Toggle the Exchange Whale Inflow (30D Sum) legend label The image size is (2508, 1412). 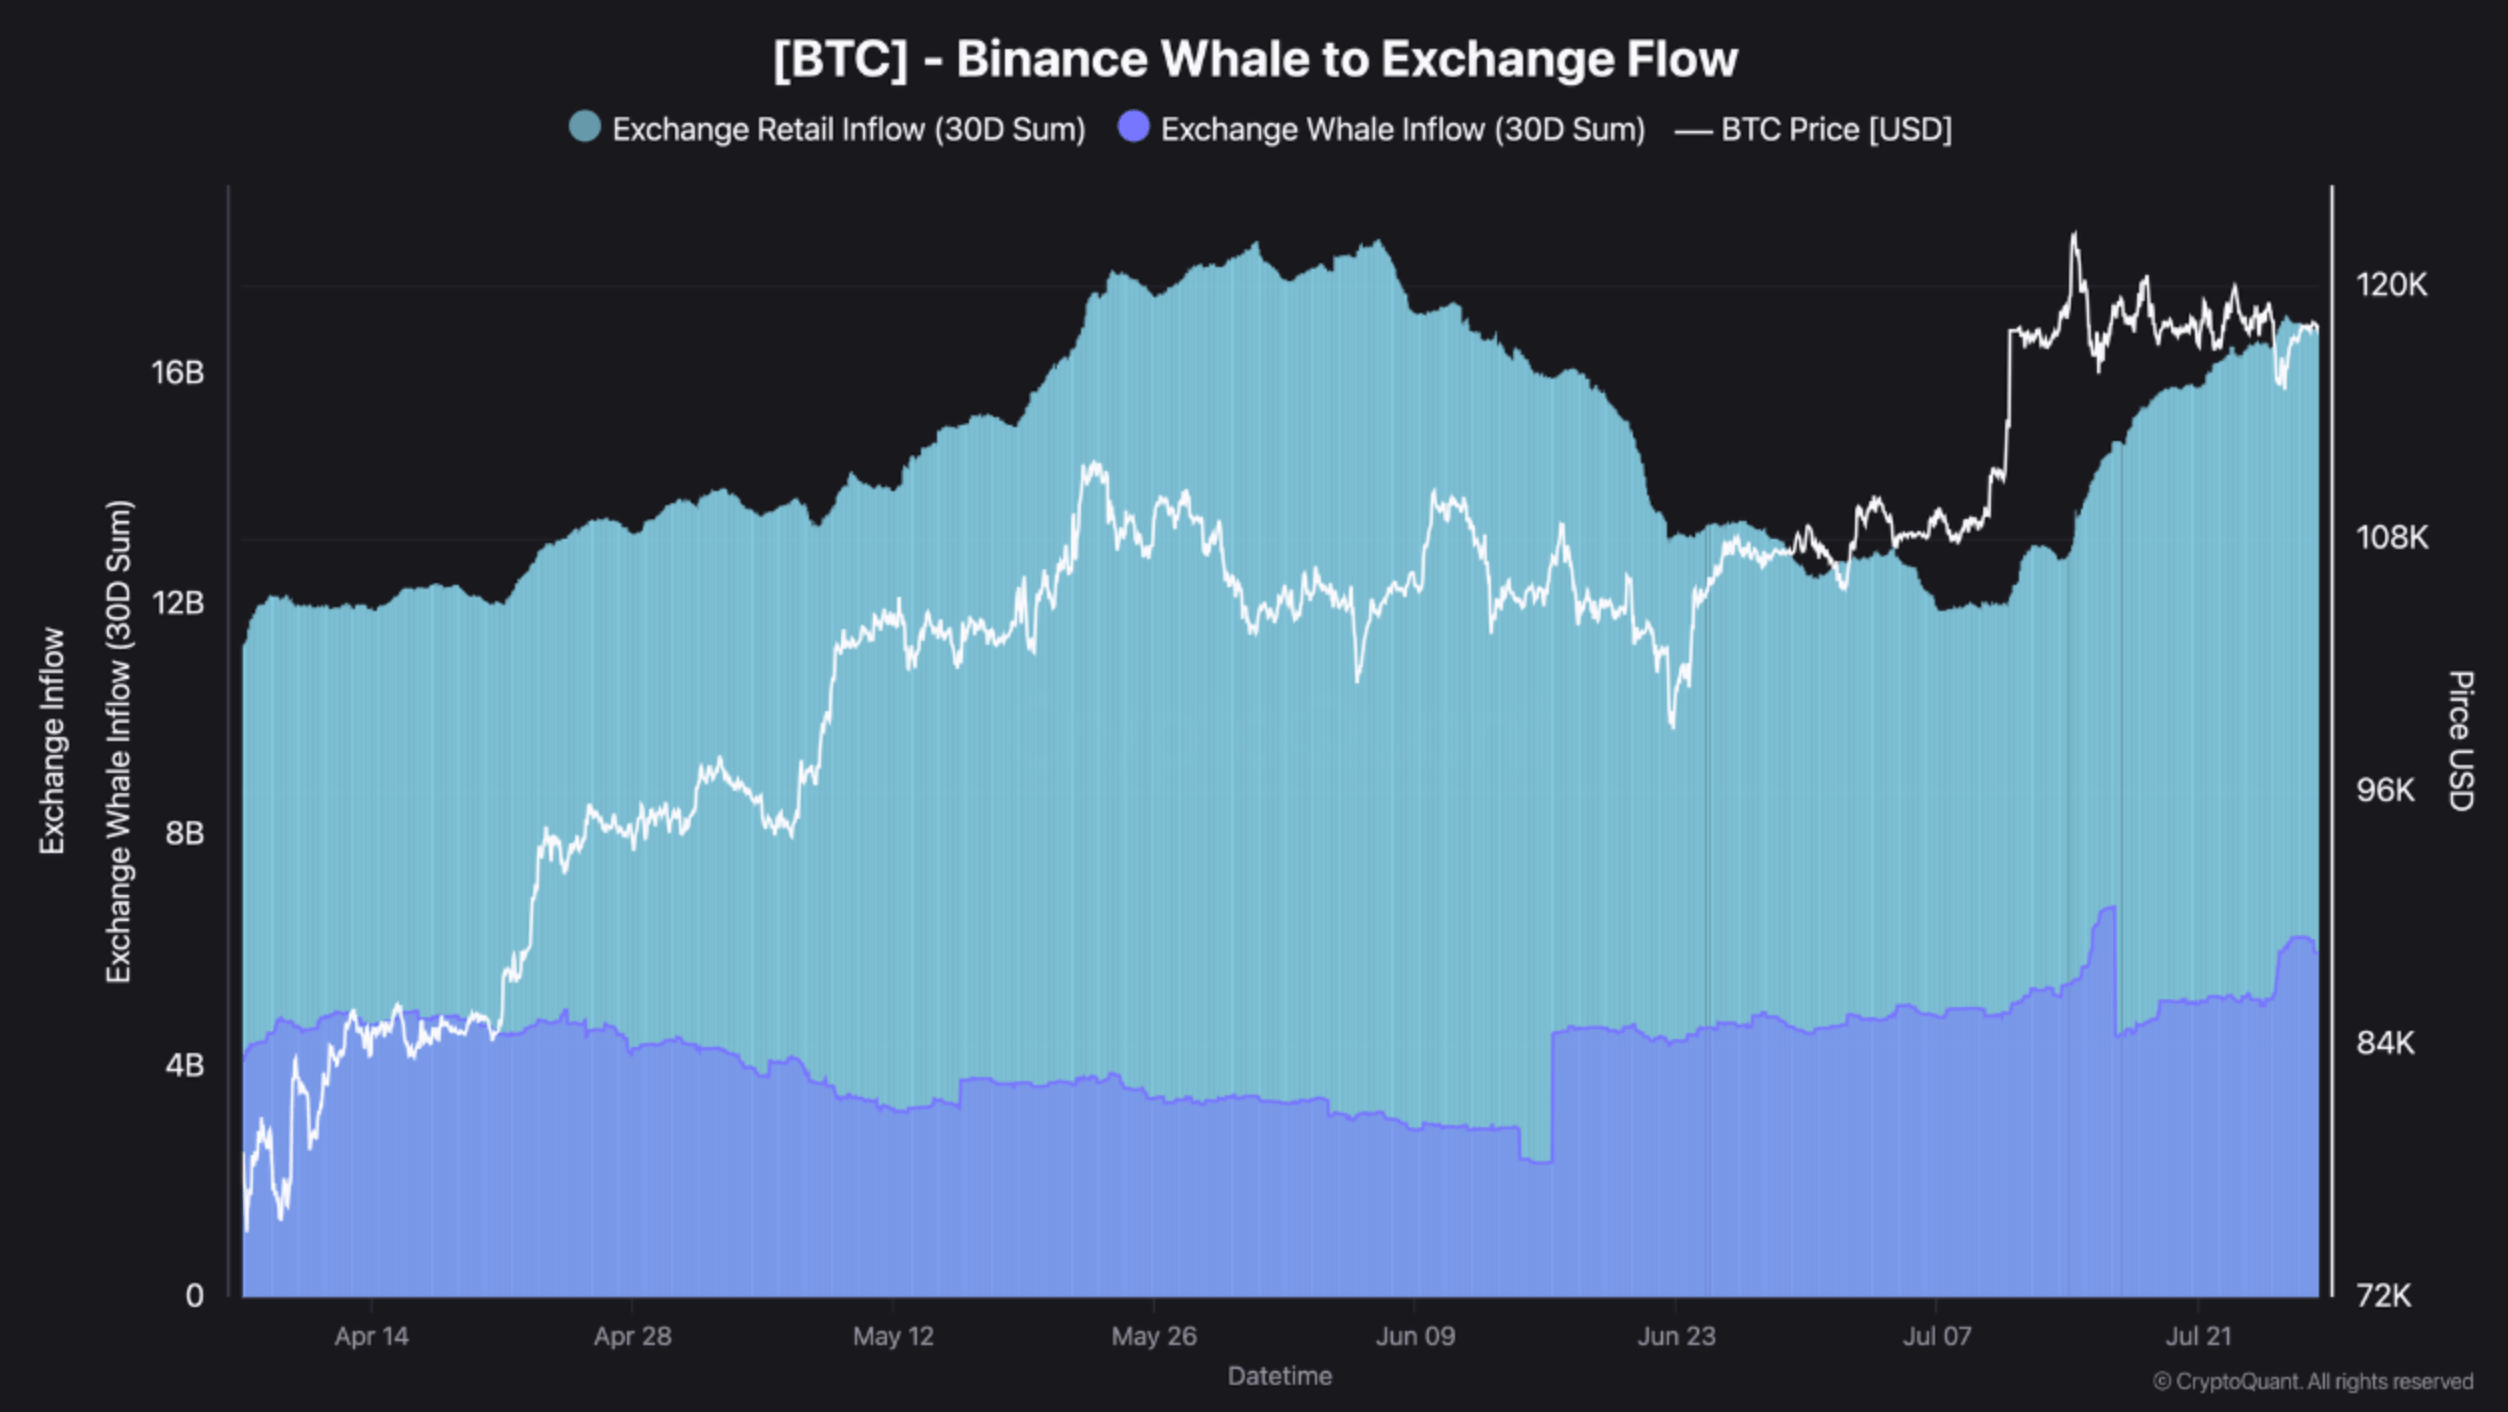pyautogui.click(x=1402, y=130)
